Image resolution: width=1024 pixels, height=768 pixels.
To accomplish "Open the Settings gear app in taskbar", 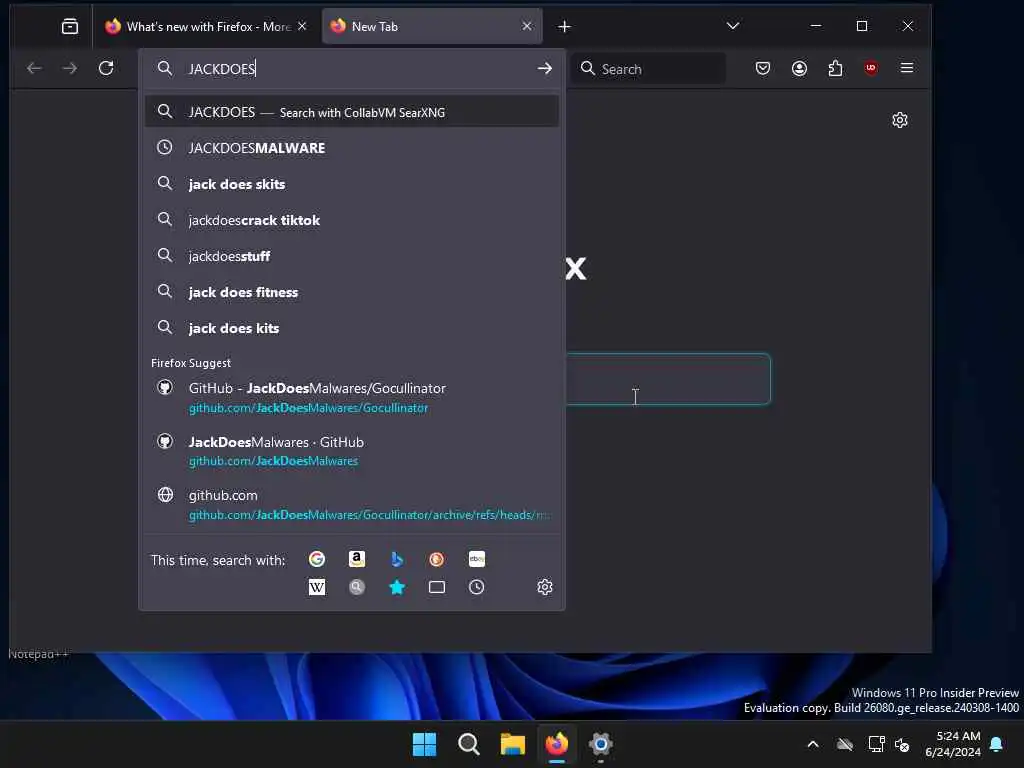I will (x=600, y=744).
